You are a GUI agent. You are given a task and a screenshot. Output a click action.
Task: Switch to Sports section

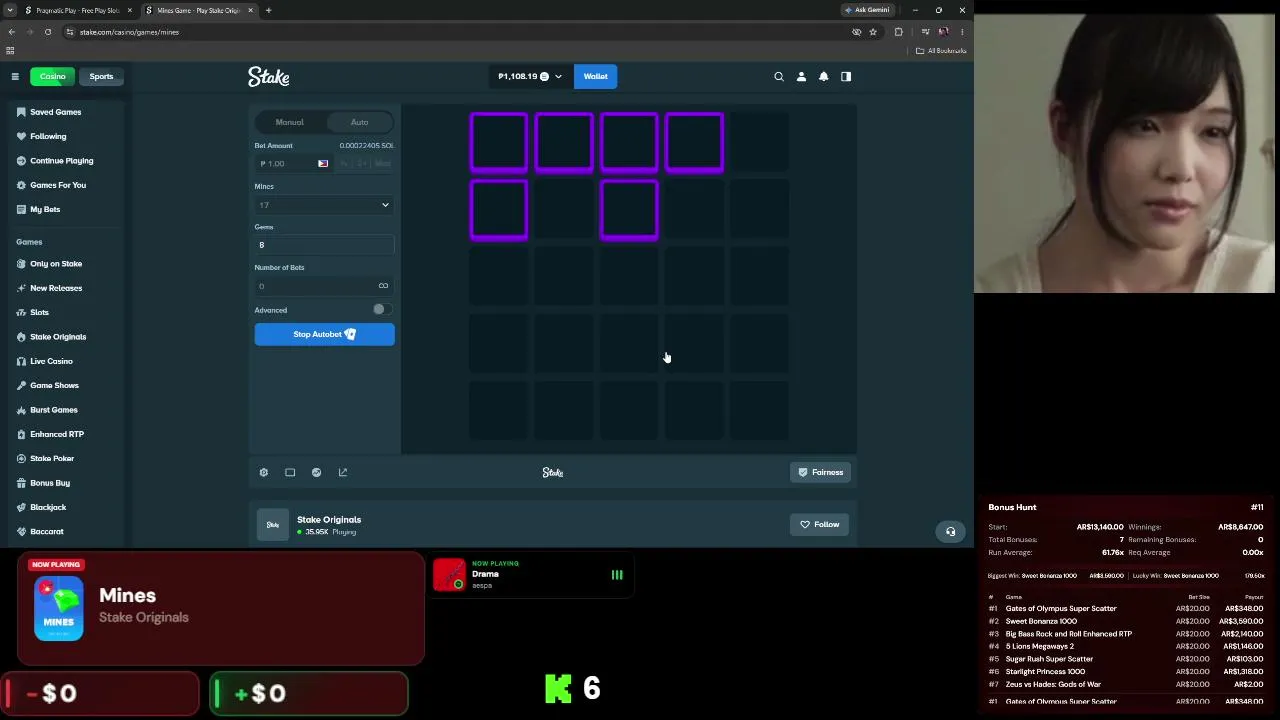(101, 76)
